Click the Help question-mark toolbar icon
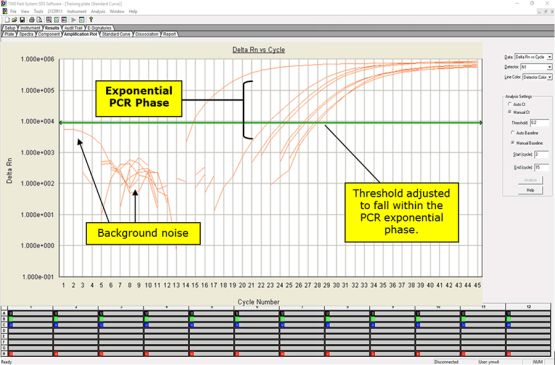The width and height of the screenshot is (555, 365). click(x=91, y=20)
